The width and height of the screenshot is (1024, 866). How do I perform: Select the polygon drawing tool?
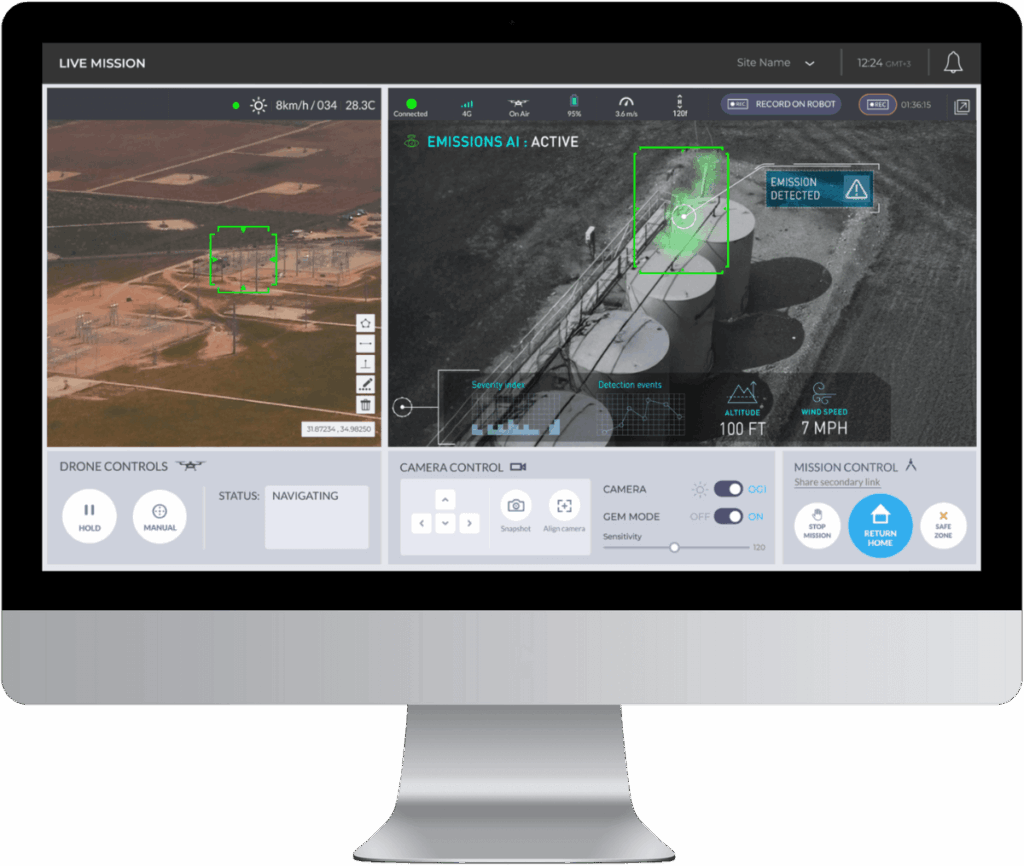tap(366, 323)
